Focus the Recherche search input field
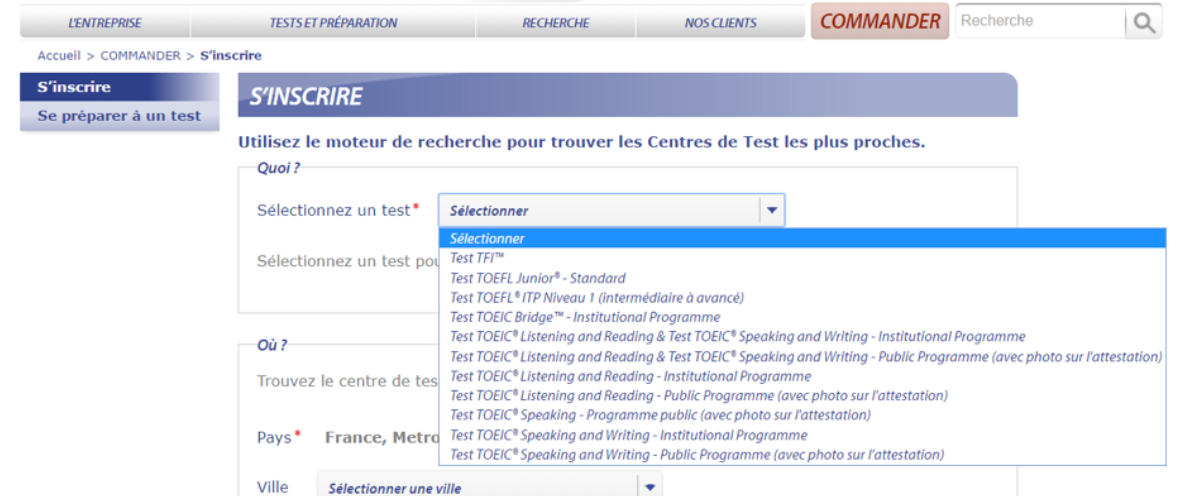This screenshot has width=1190, height=496. (x=1038, y=21)
